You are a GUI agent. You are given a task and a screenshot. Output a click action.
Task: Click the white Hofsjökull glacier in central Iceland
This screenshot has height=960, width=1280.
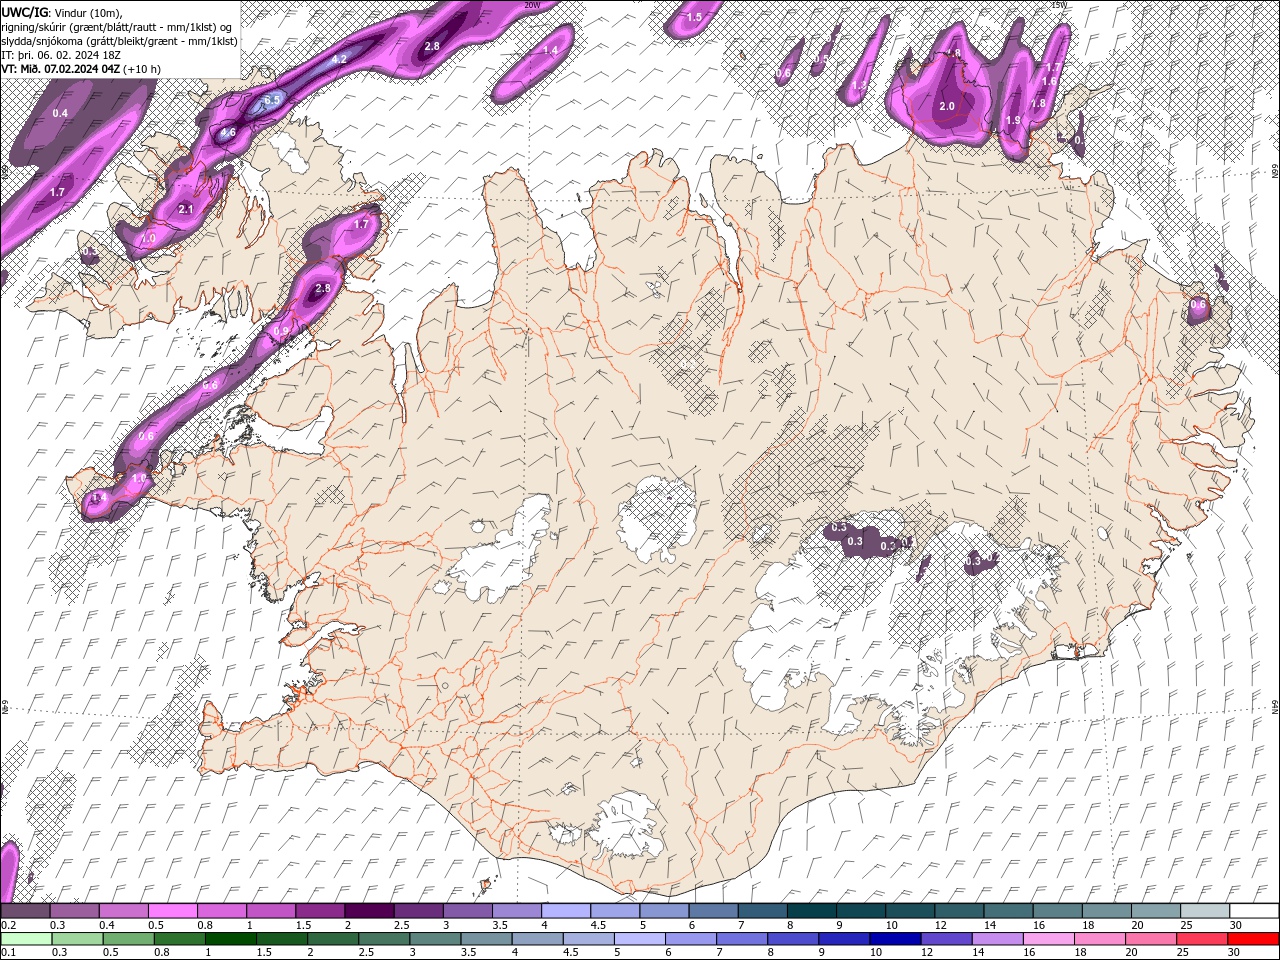658,519
